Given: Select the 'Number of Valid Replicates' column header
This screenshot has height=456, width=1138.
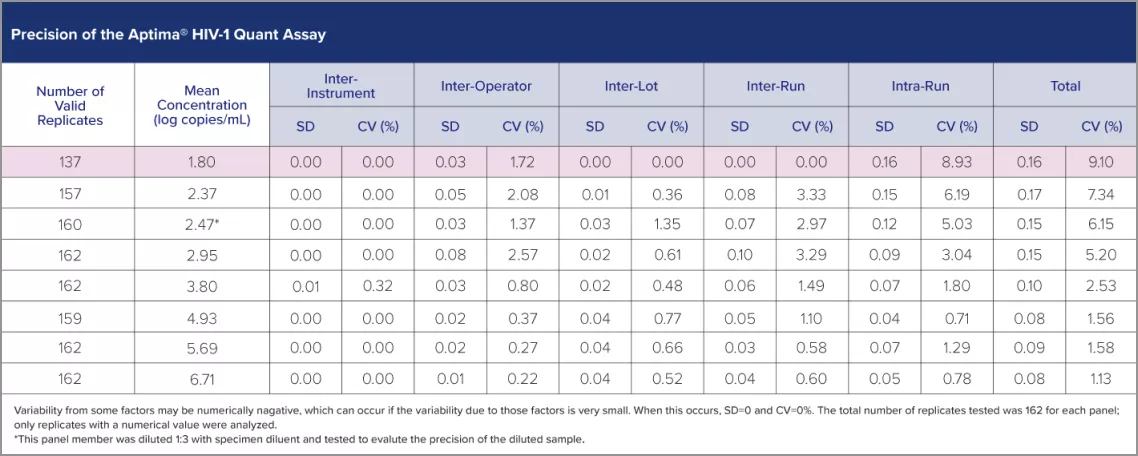Looking at the screenshot, I should click(70, 105).
